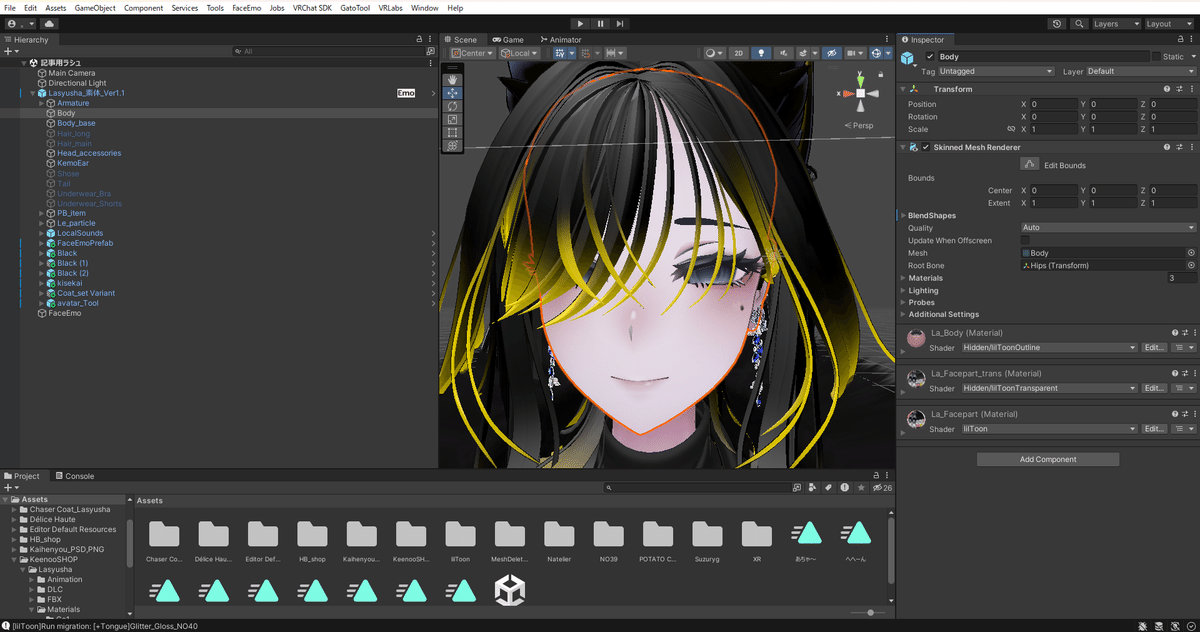1200x632 pixels.
Task: Pick mesh with the Mesh field object picker
Action: pos(1191,253)
